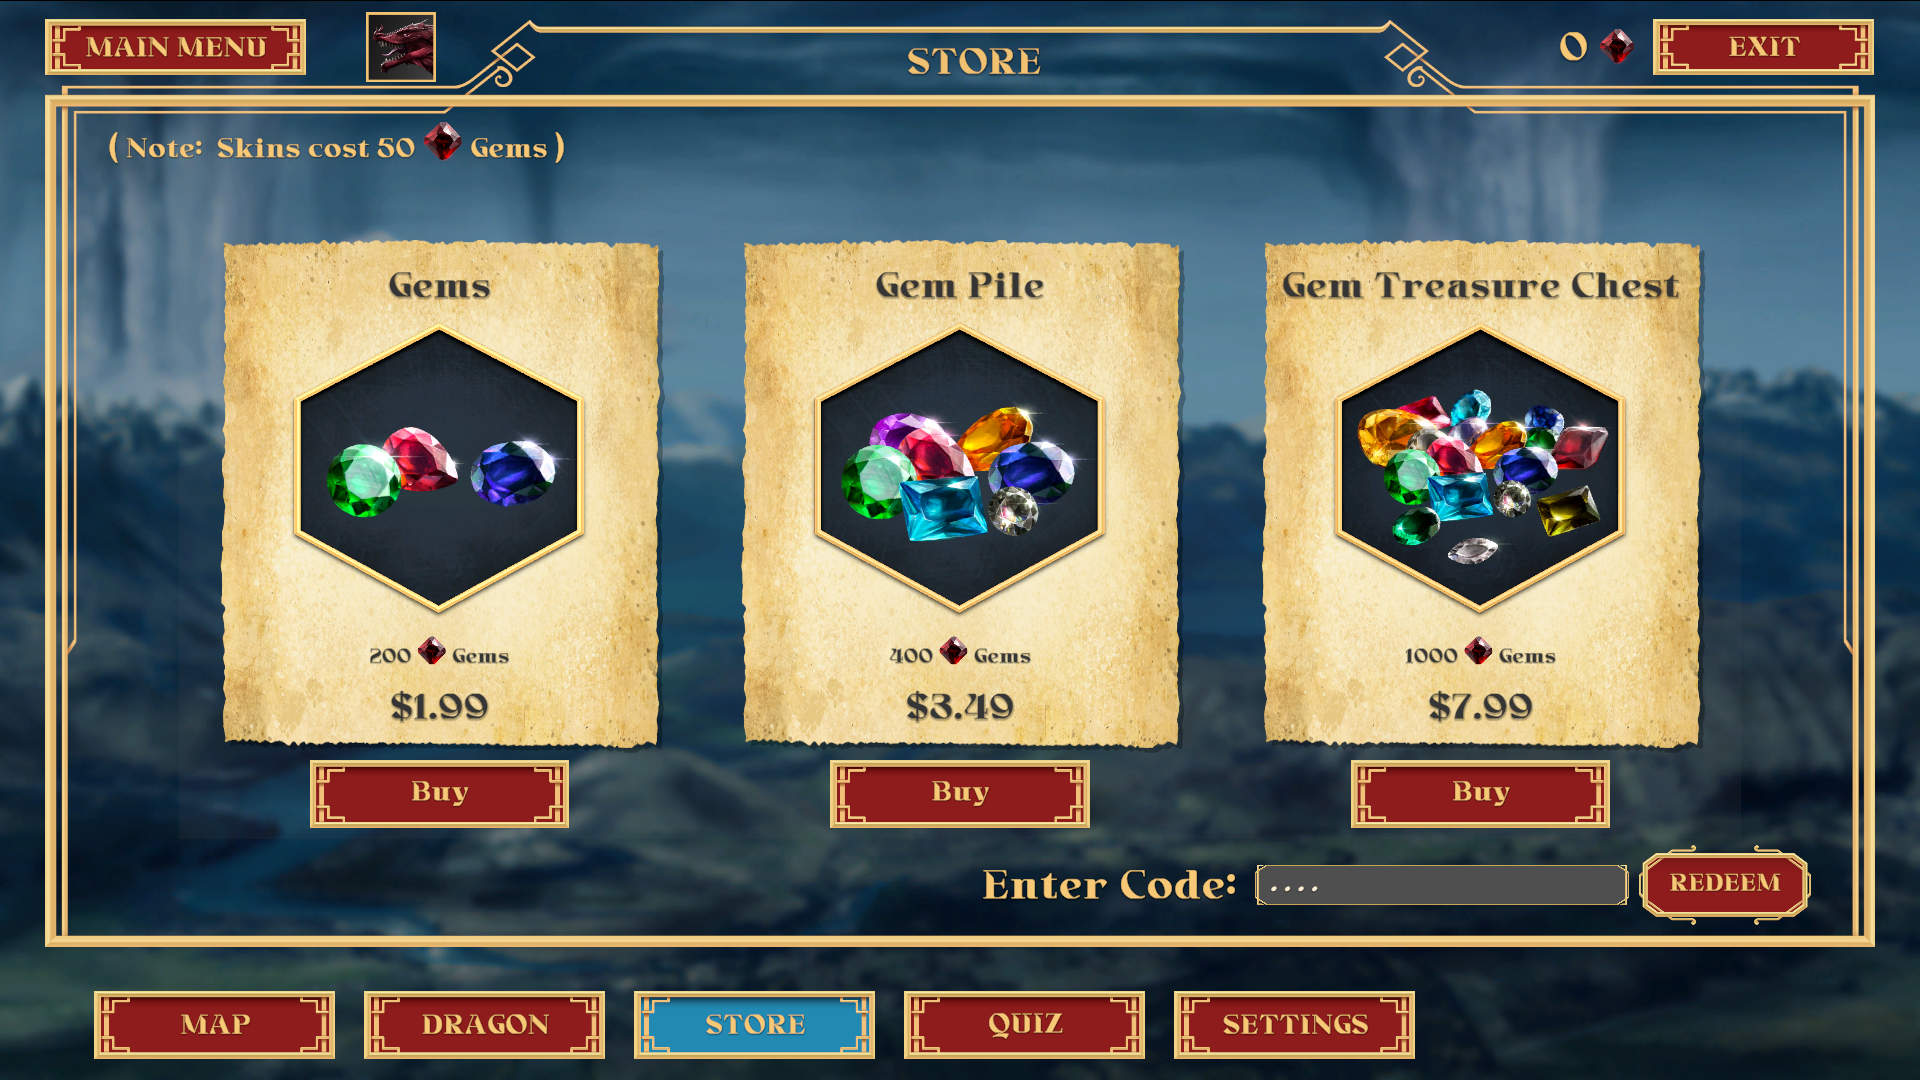Redeem the entered code
The image size is (1920, 1080).
coord(1725,884)
